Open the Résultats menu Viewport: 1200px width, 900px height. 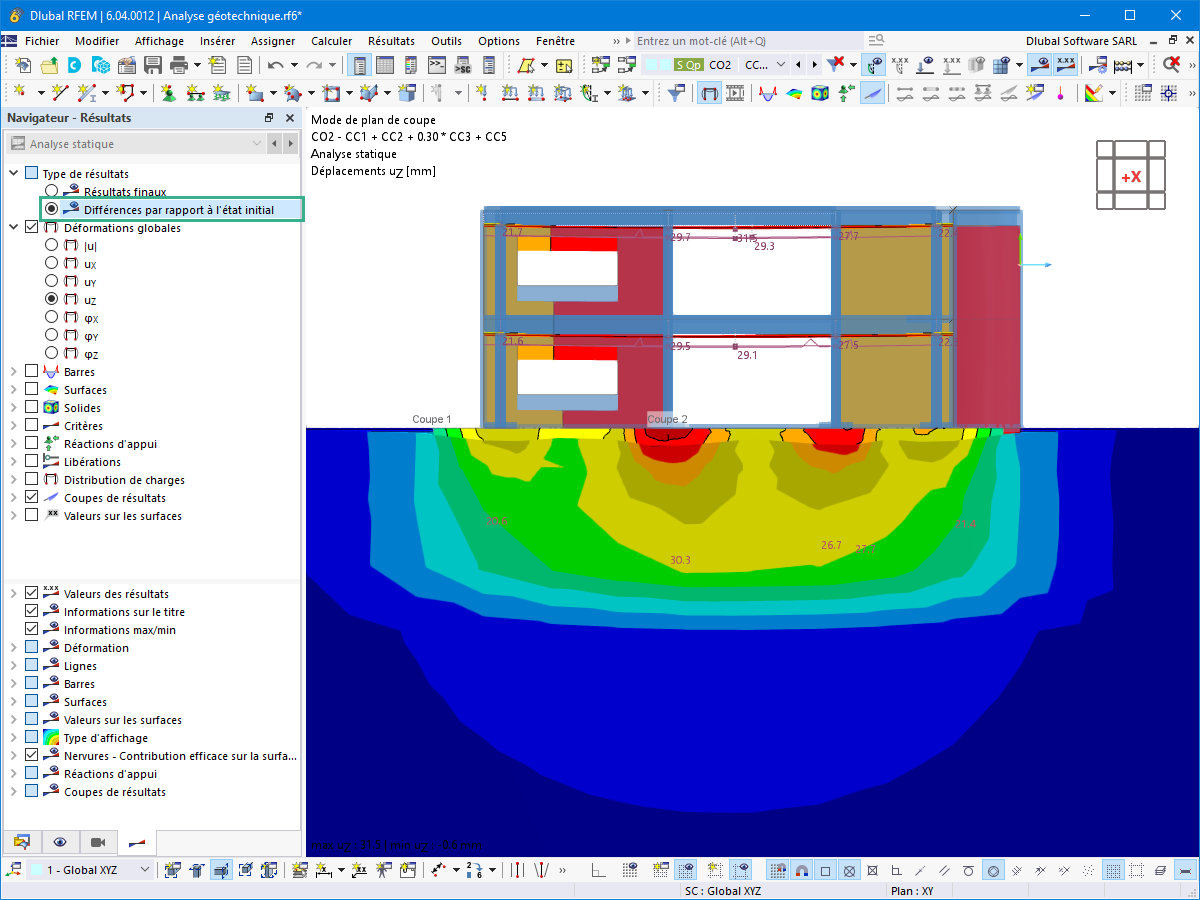coord(391,41)
